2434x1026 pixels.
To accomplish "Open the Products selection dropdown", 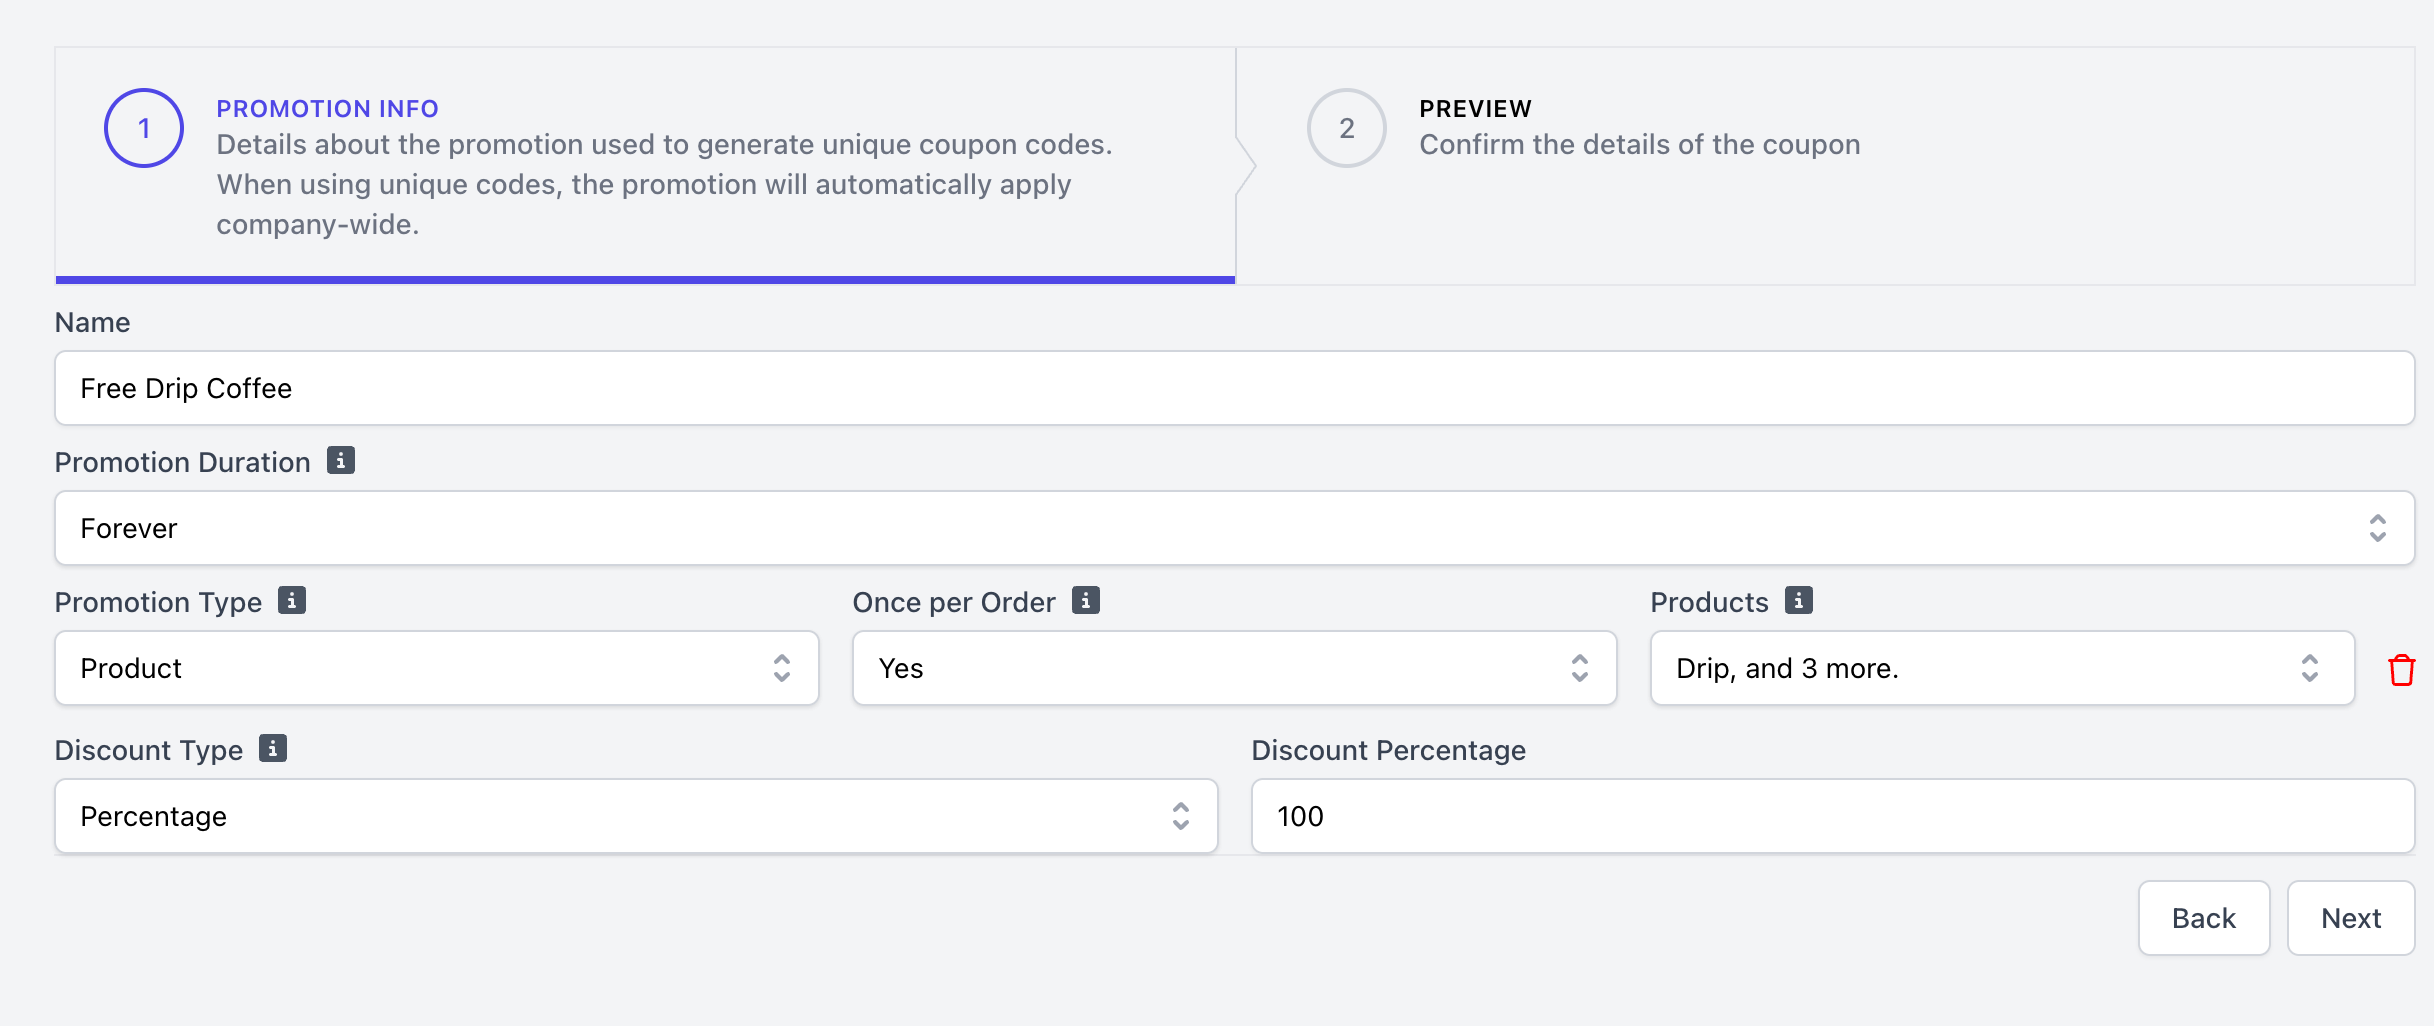I will click(2002, 668).
